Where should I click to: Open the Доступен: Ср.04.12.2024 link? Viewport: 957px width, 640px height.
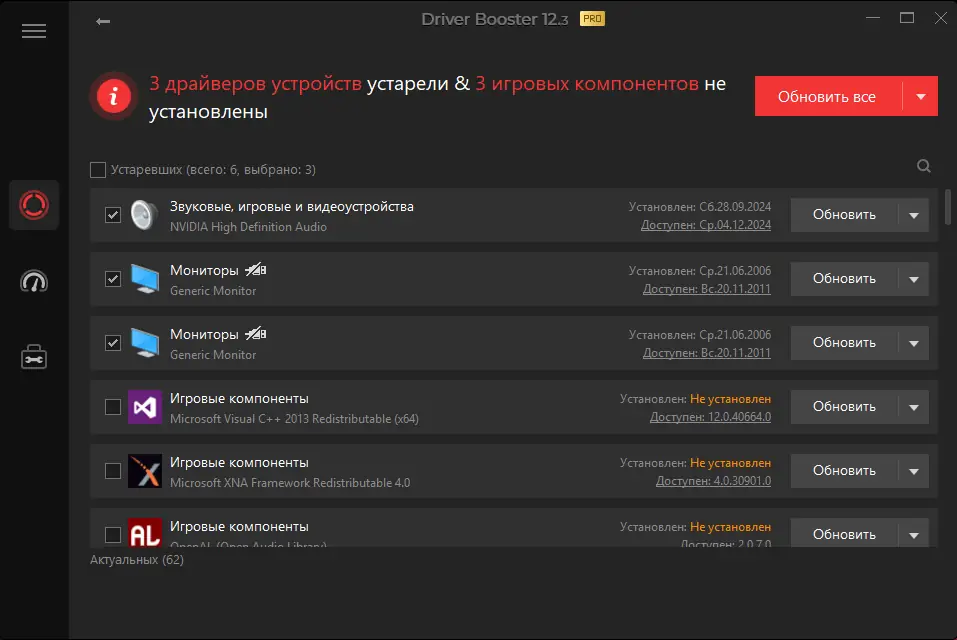pyautogui.click(x=706, y=225)
